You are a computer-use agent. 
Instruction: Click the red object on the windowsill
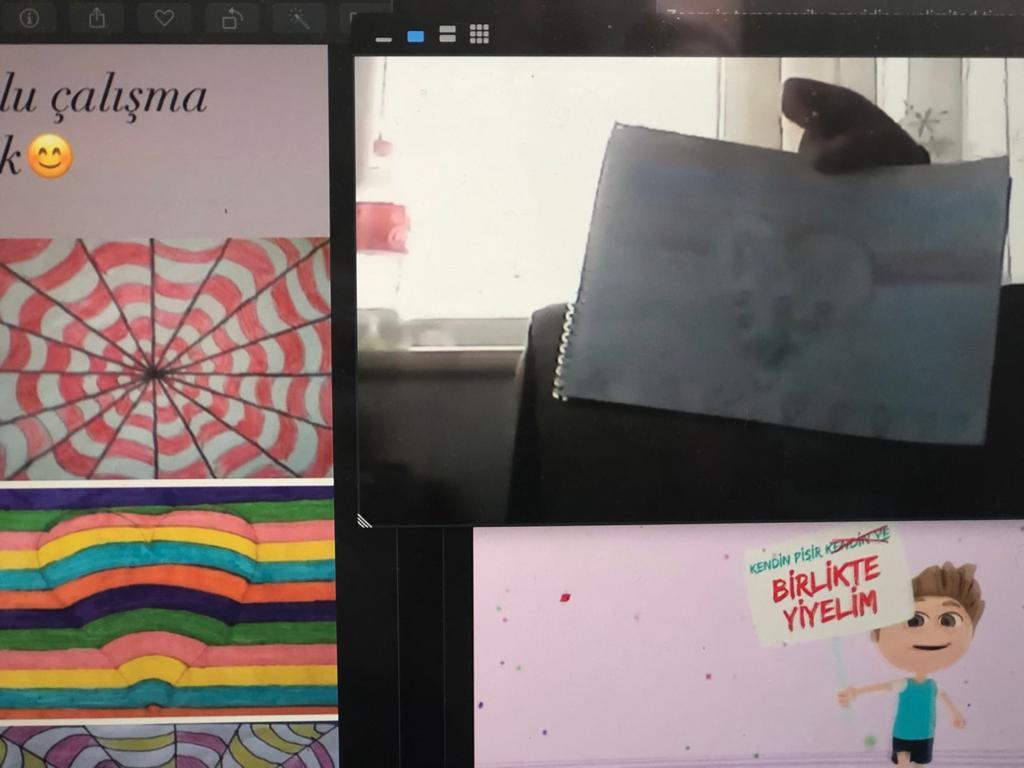coord(383,226)
